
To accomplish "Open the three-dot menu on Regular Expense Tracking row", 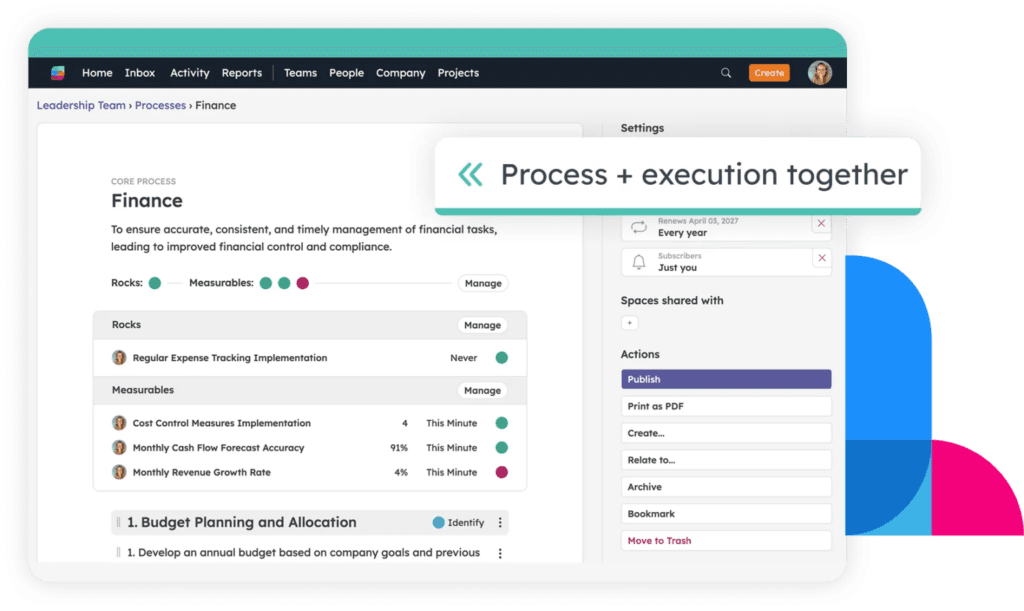I will point(500,357).
